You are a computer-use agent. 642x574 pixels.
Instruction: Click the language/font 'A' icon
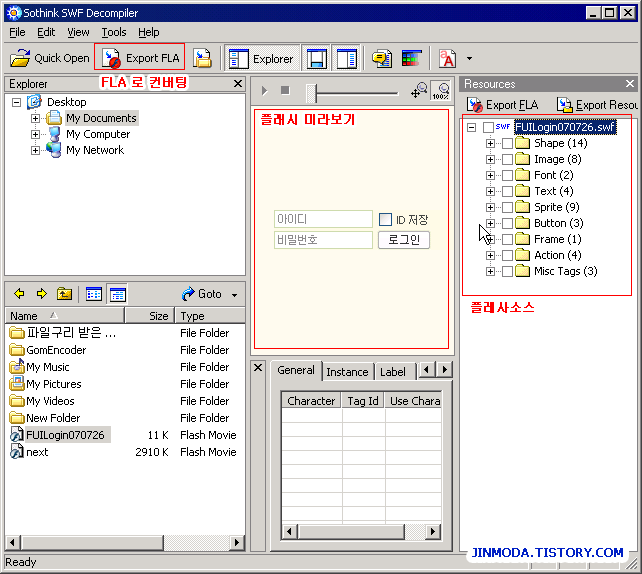click(447, 59)
